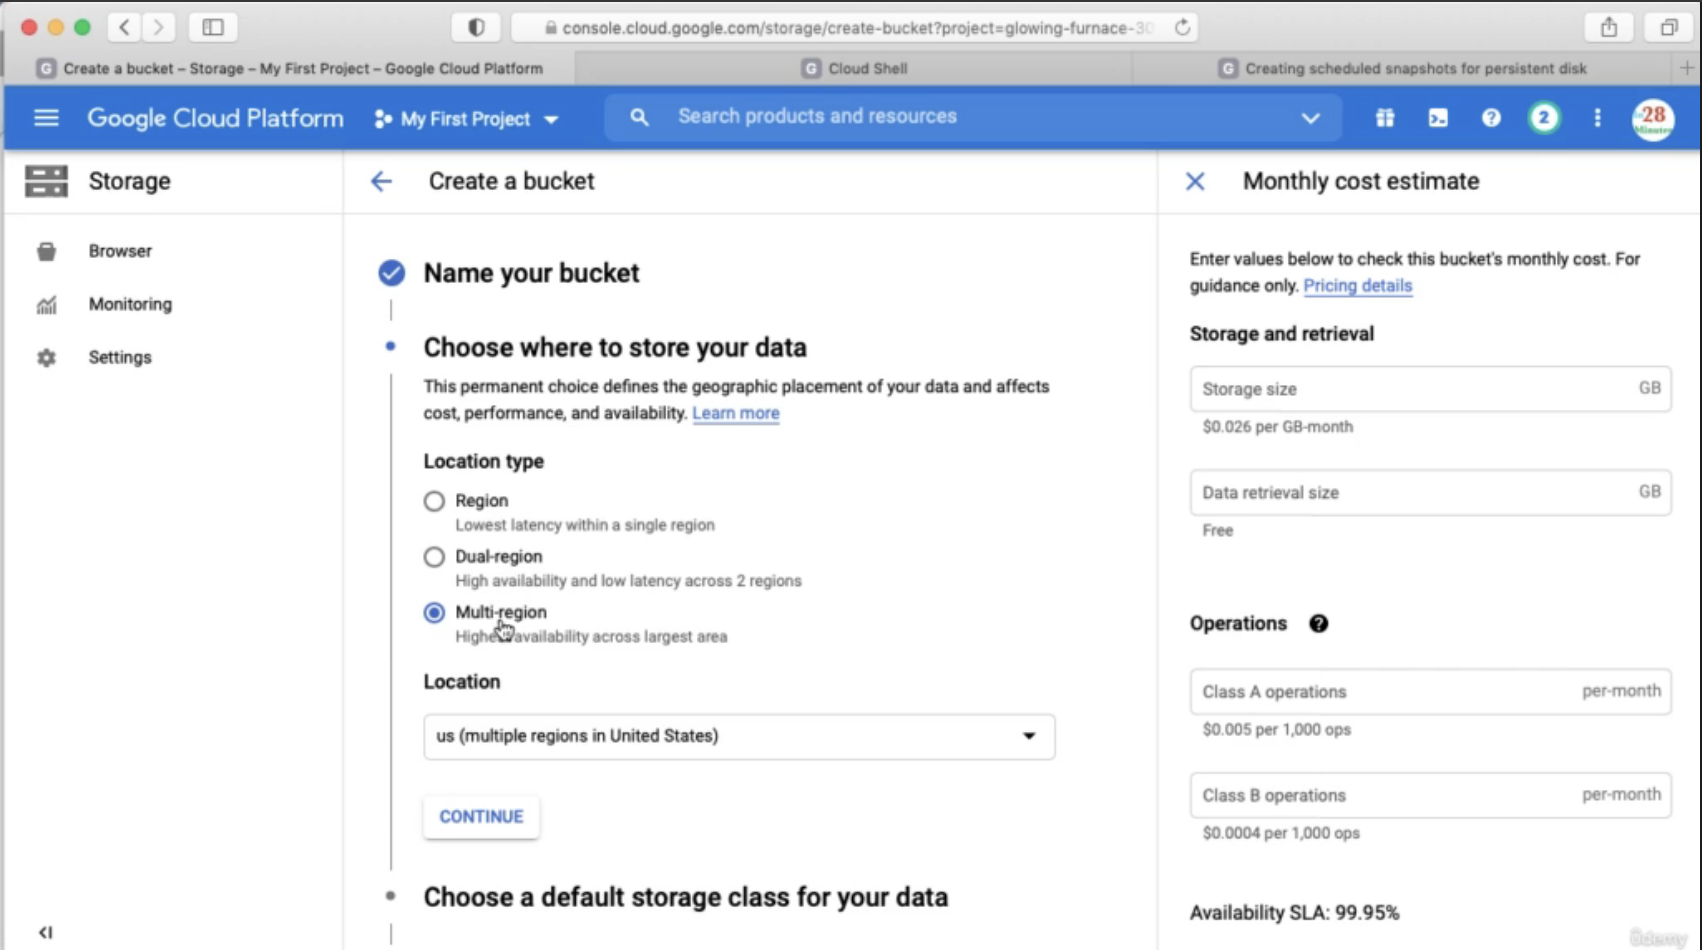Click the Class B operations field
Image resolution: width=1702 pixels, height=950 pixels.
point(1430,795)
